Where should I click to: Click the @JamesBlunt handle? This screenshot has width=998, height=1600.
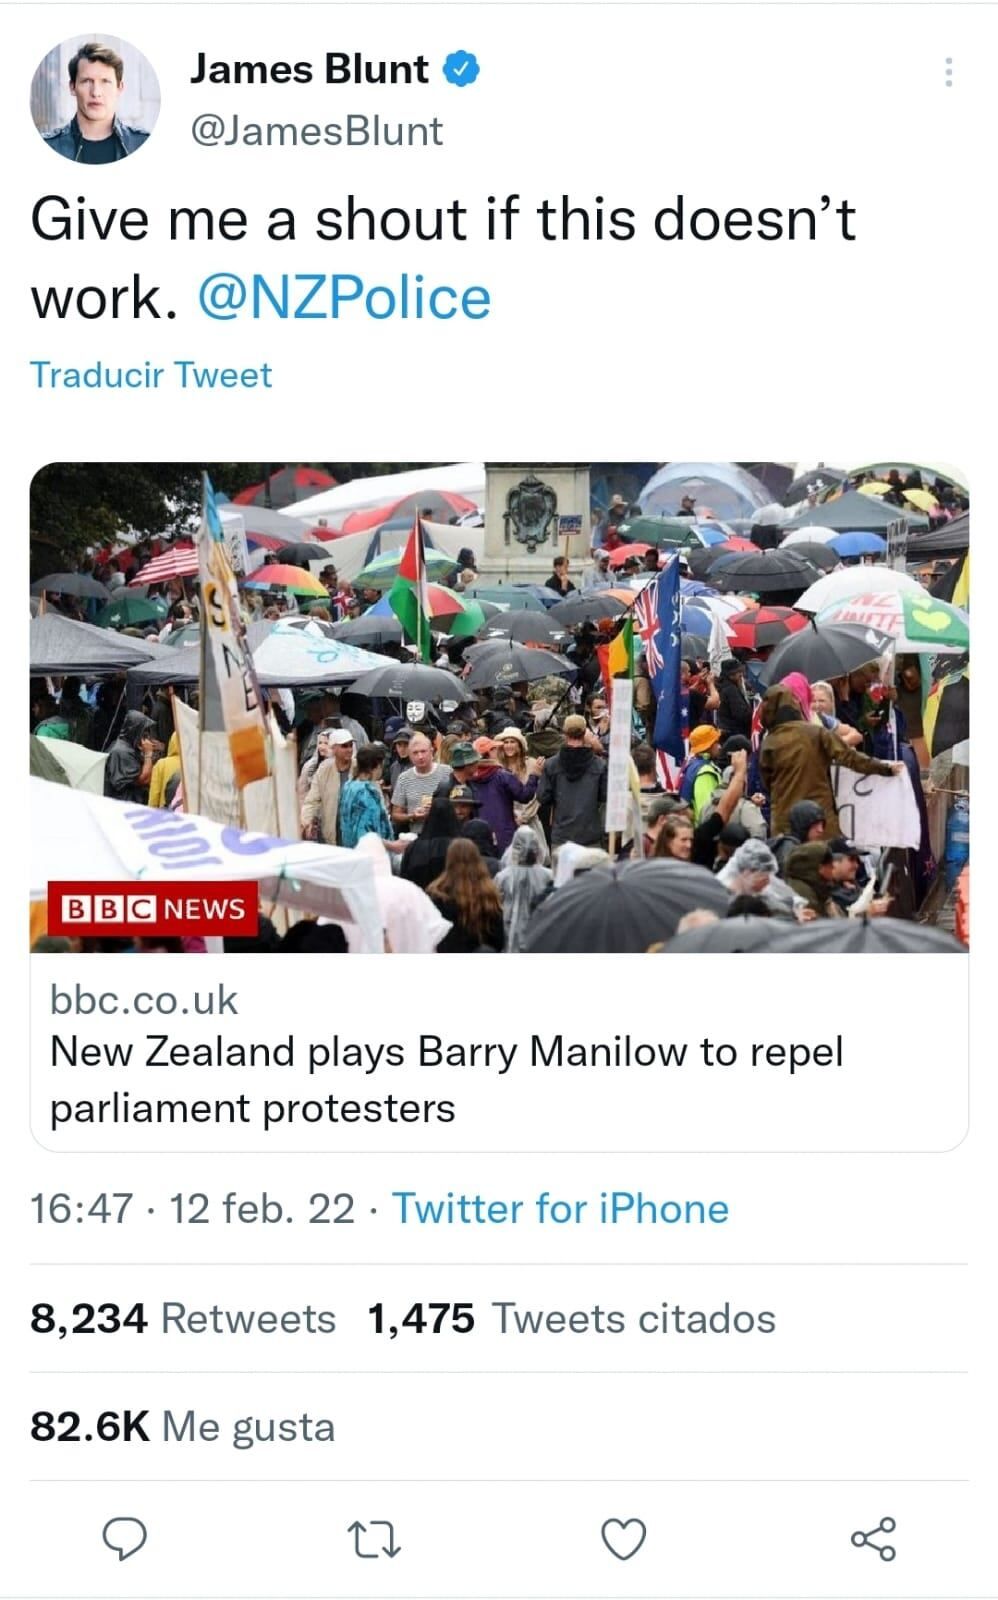[x=315, y=131]
